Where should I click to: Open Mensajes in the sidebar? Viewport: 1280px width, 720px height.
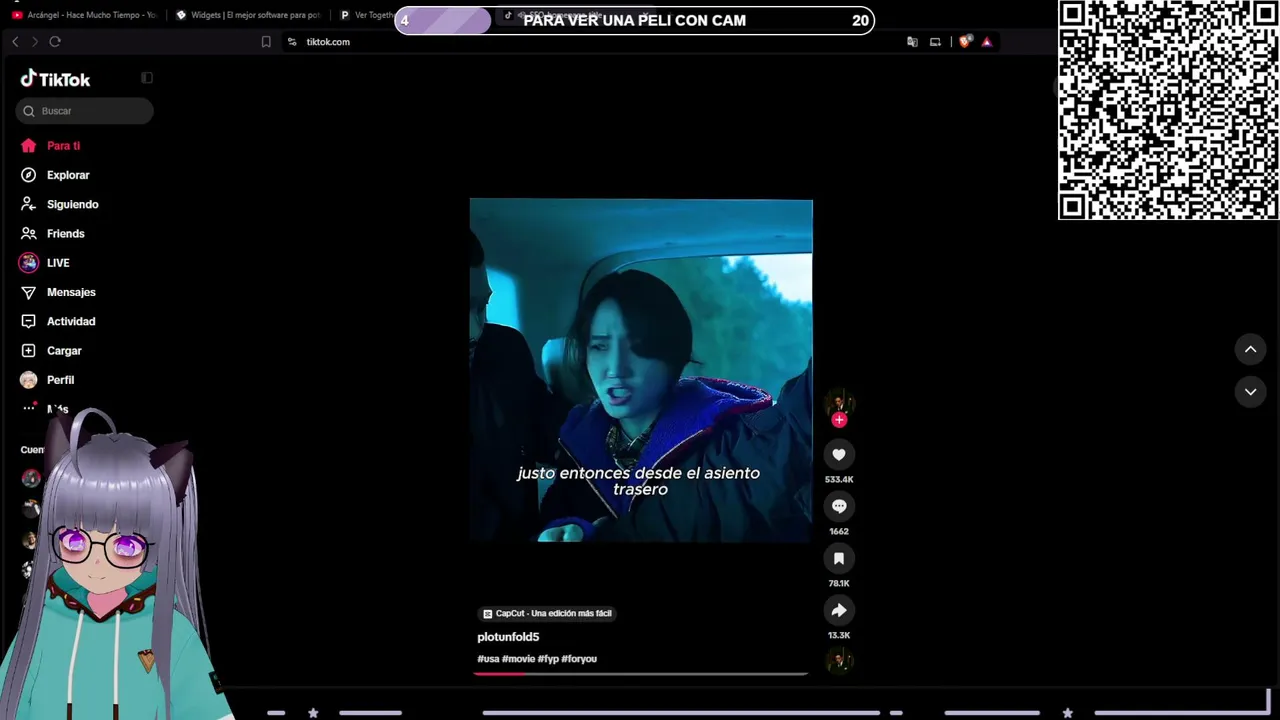point(71,292)
